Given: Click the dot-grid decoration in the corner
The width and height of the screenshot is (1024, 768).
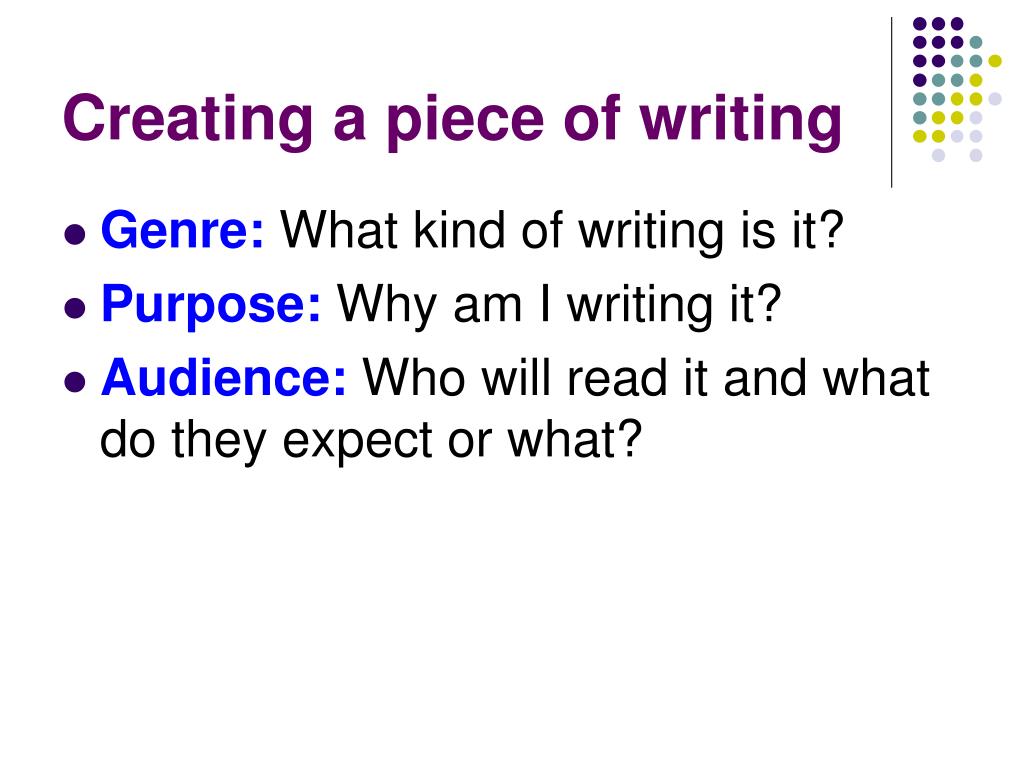Looking at the screenshot, I should (957, 89).
